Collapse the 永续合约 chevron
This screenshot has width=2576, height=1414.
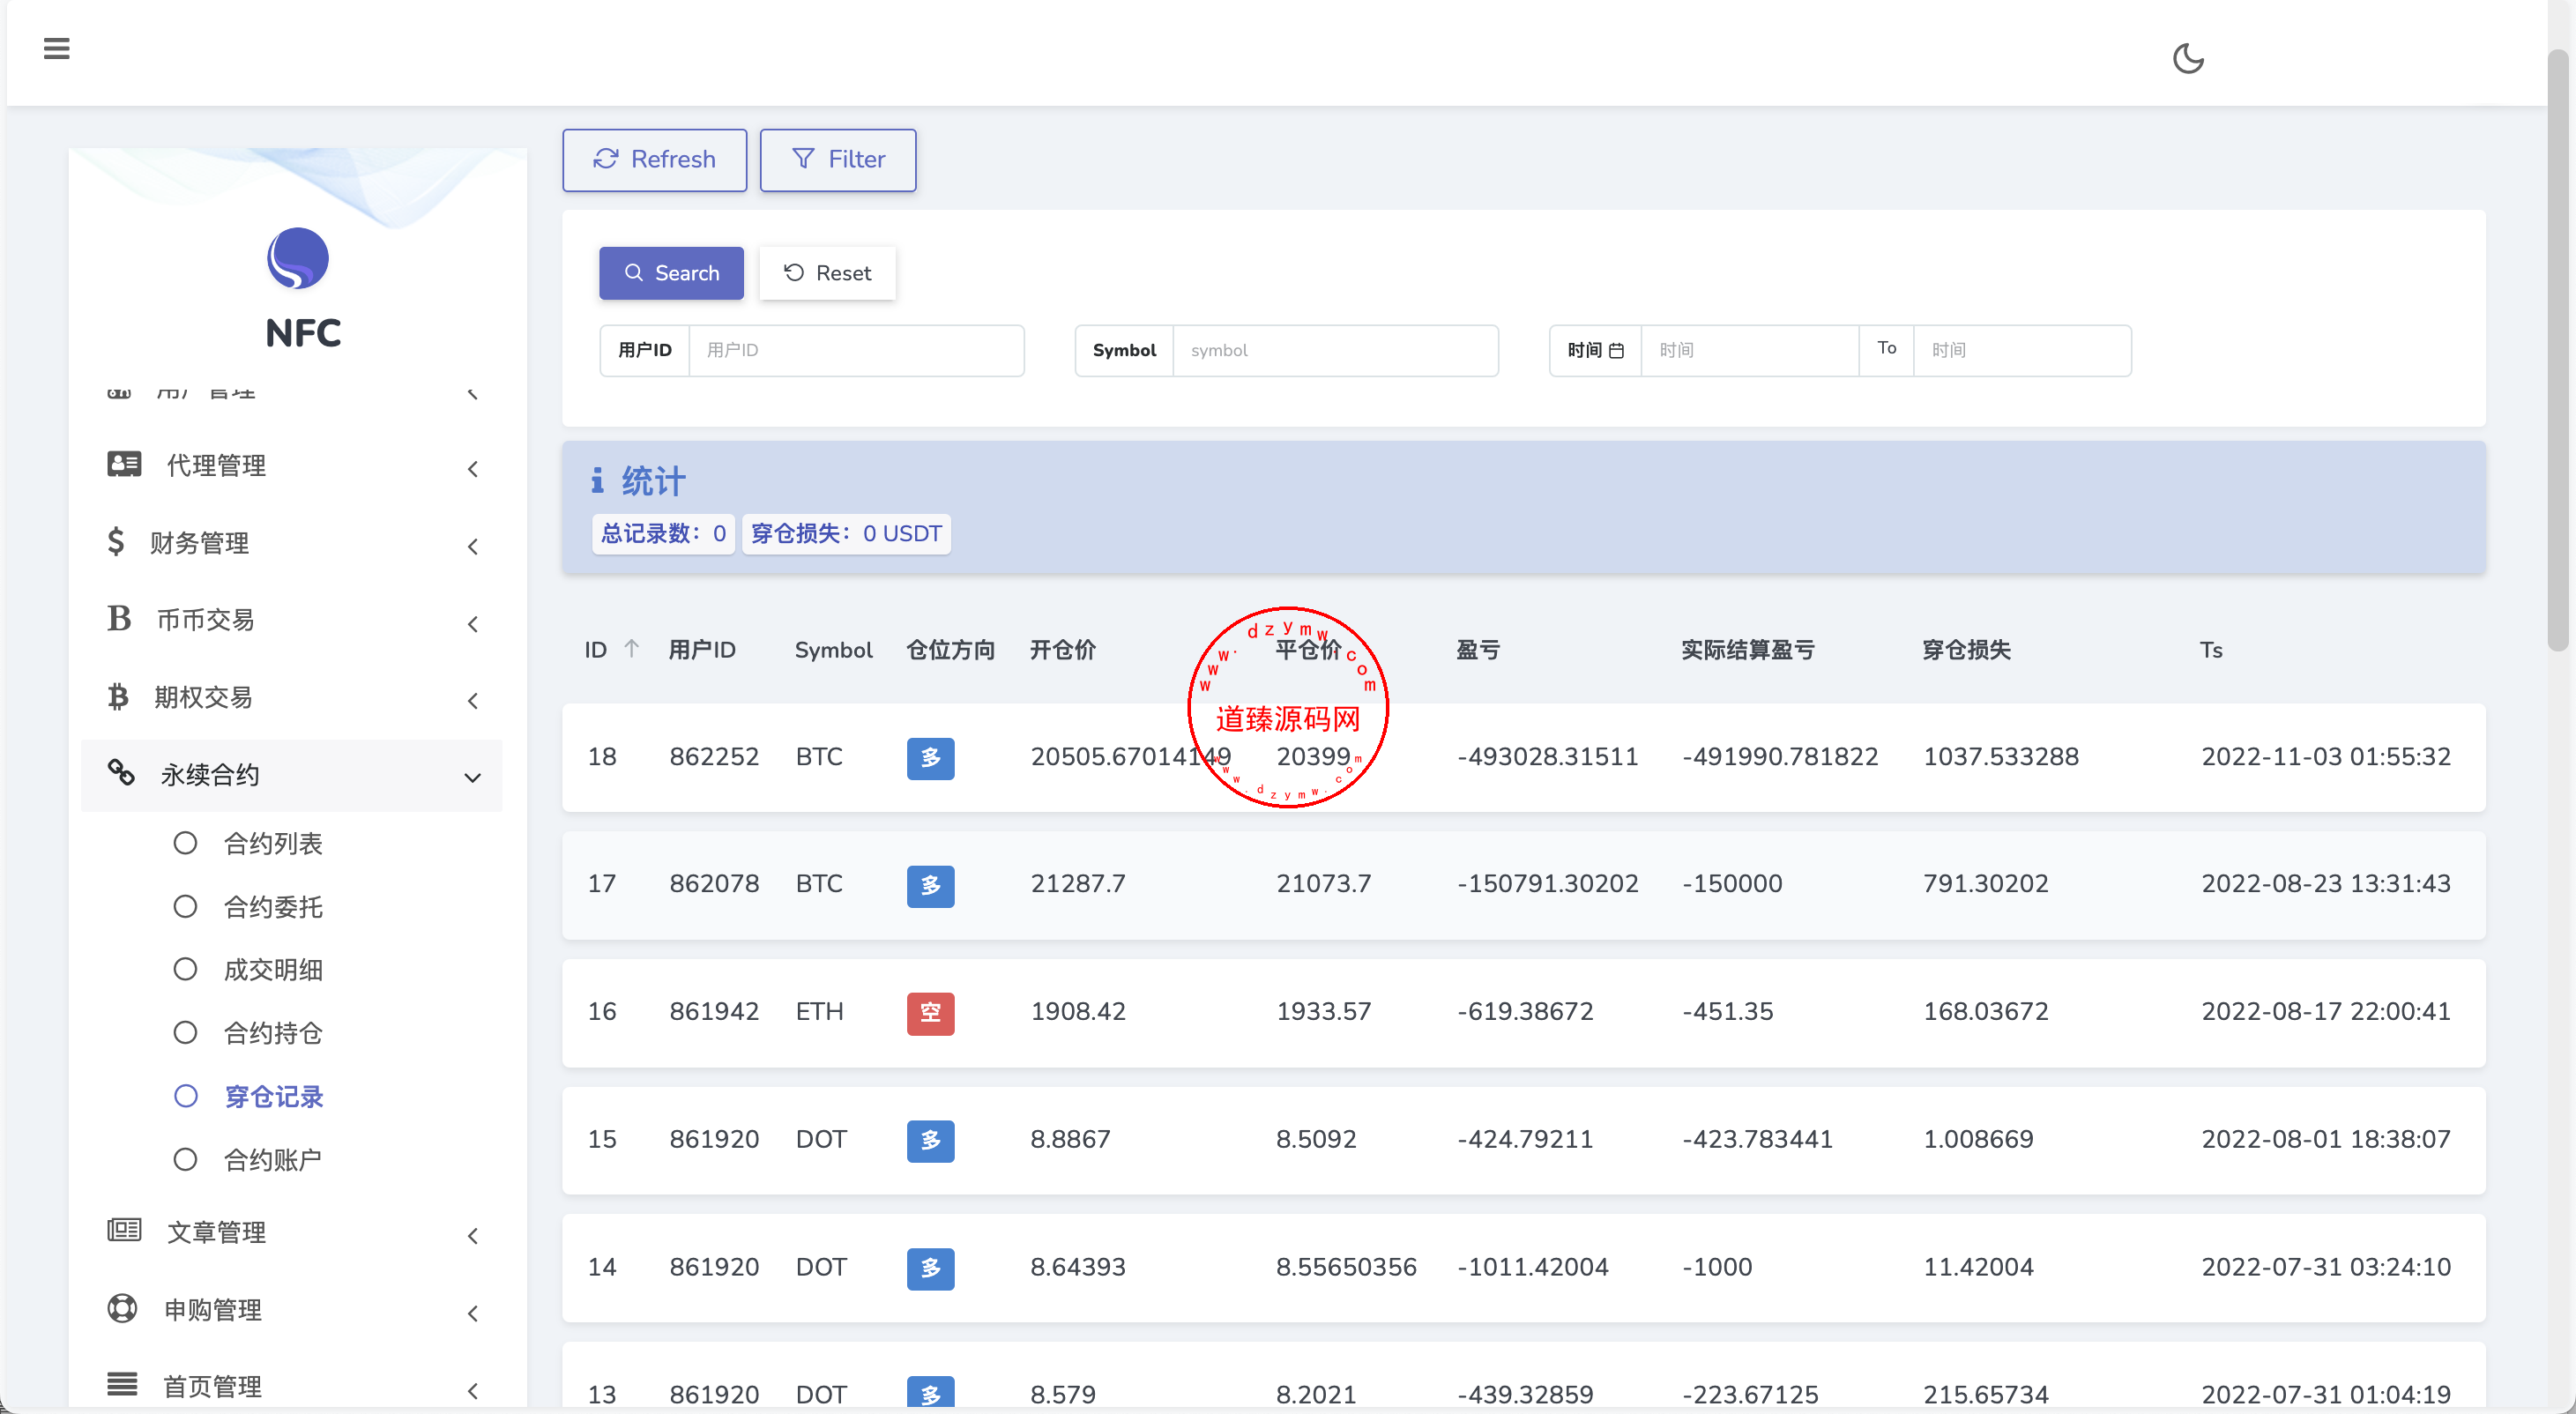473,777
